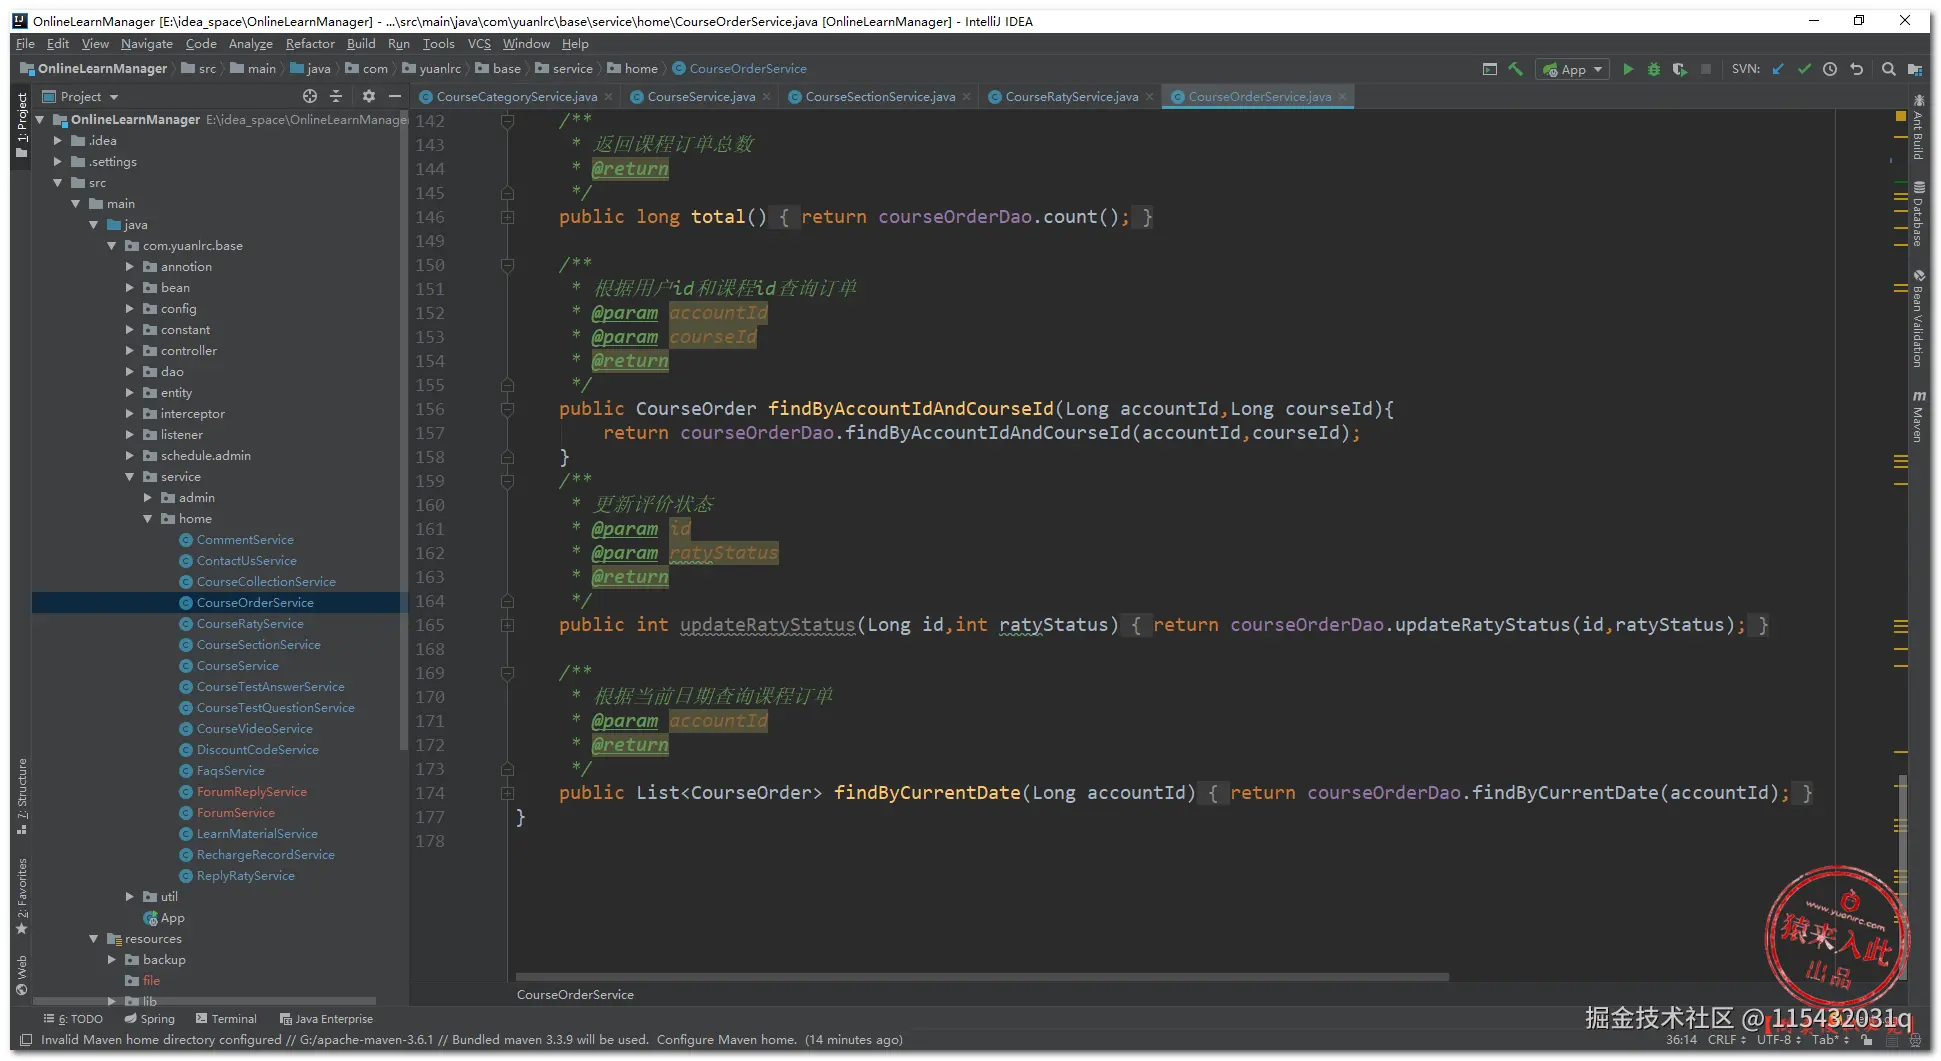Build project with the hammer icon
Image resolution: width=1941 pixels, height=1061 pixels.
[x=1516, y=69]
